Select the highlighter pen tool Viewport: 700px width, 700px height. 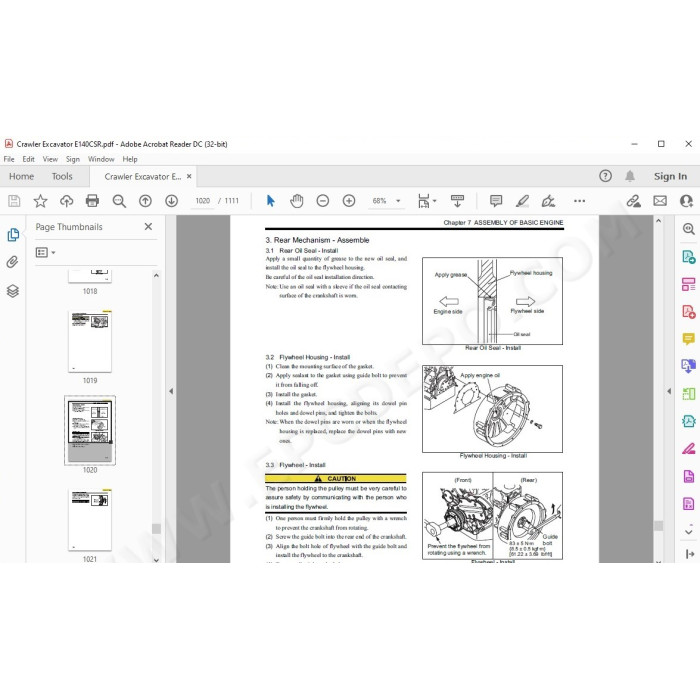(522, 201)
